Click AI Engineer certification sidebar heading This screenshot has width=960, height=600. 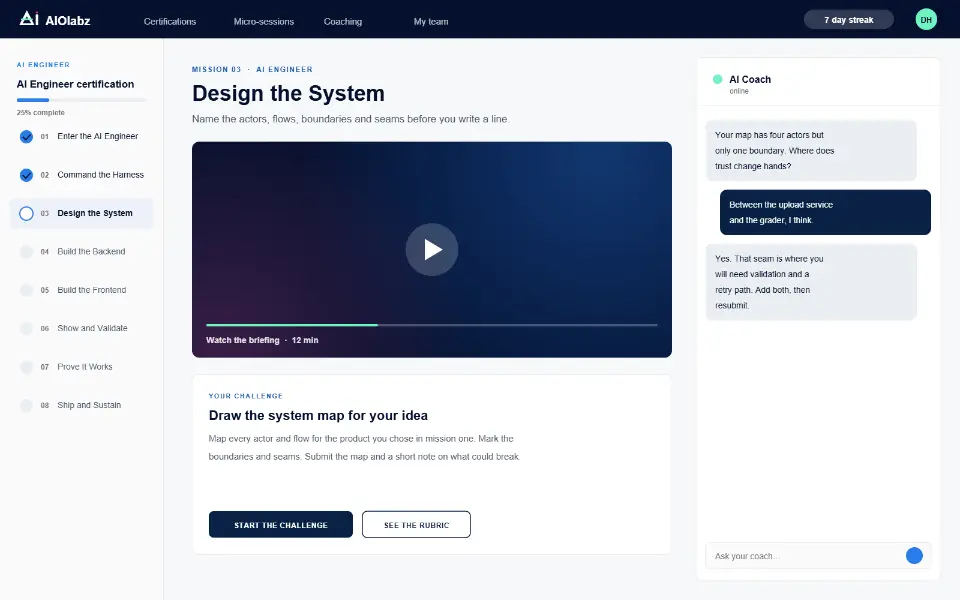point(75,84)
